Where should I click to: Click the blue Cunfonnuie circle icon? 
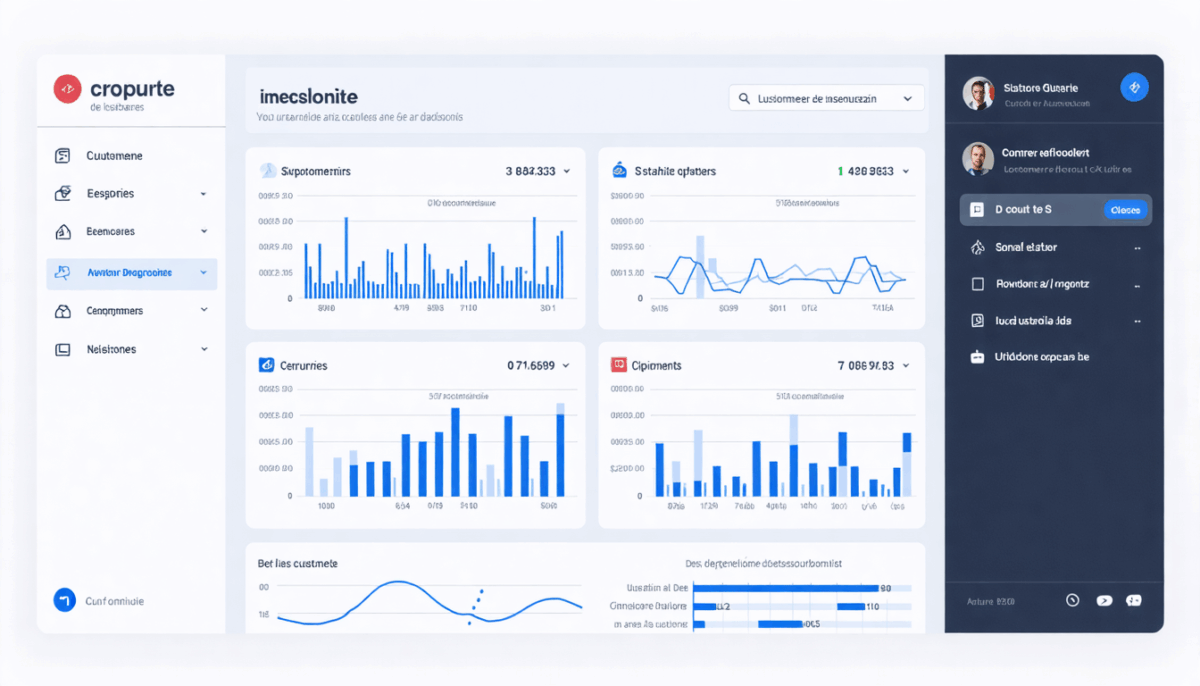point(65,600)
